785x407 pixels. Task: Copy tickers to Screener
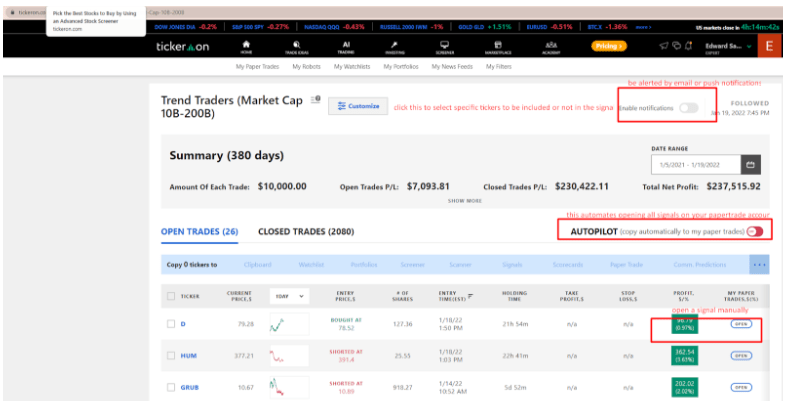[x=413, y=264]
